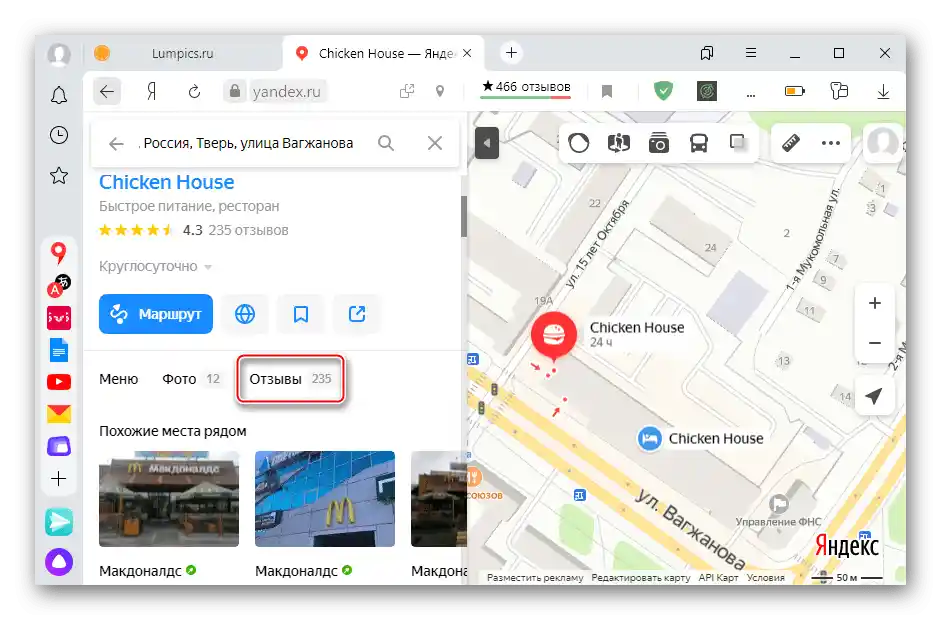Open the ivi sidebar shortcut
Screen dimensions: 941x620
point(59,318)
